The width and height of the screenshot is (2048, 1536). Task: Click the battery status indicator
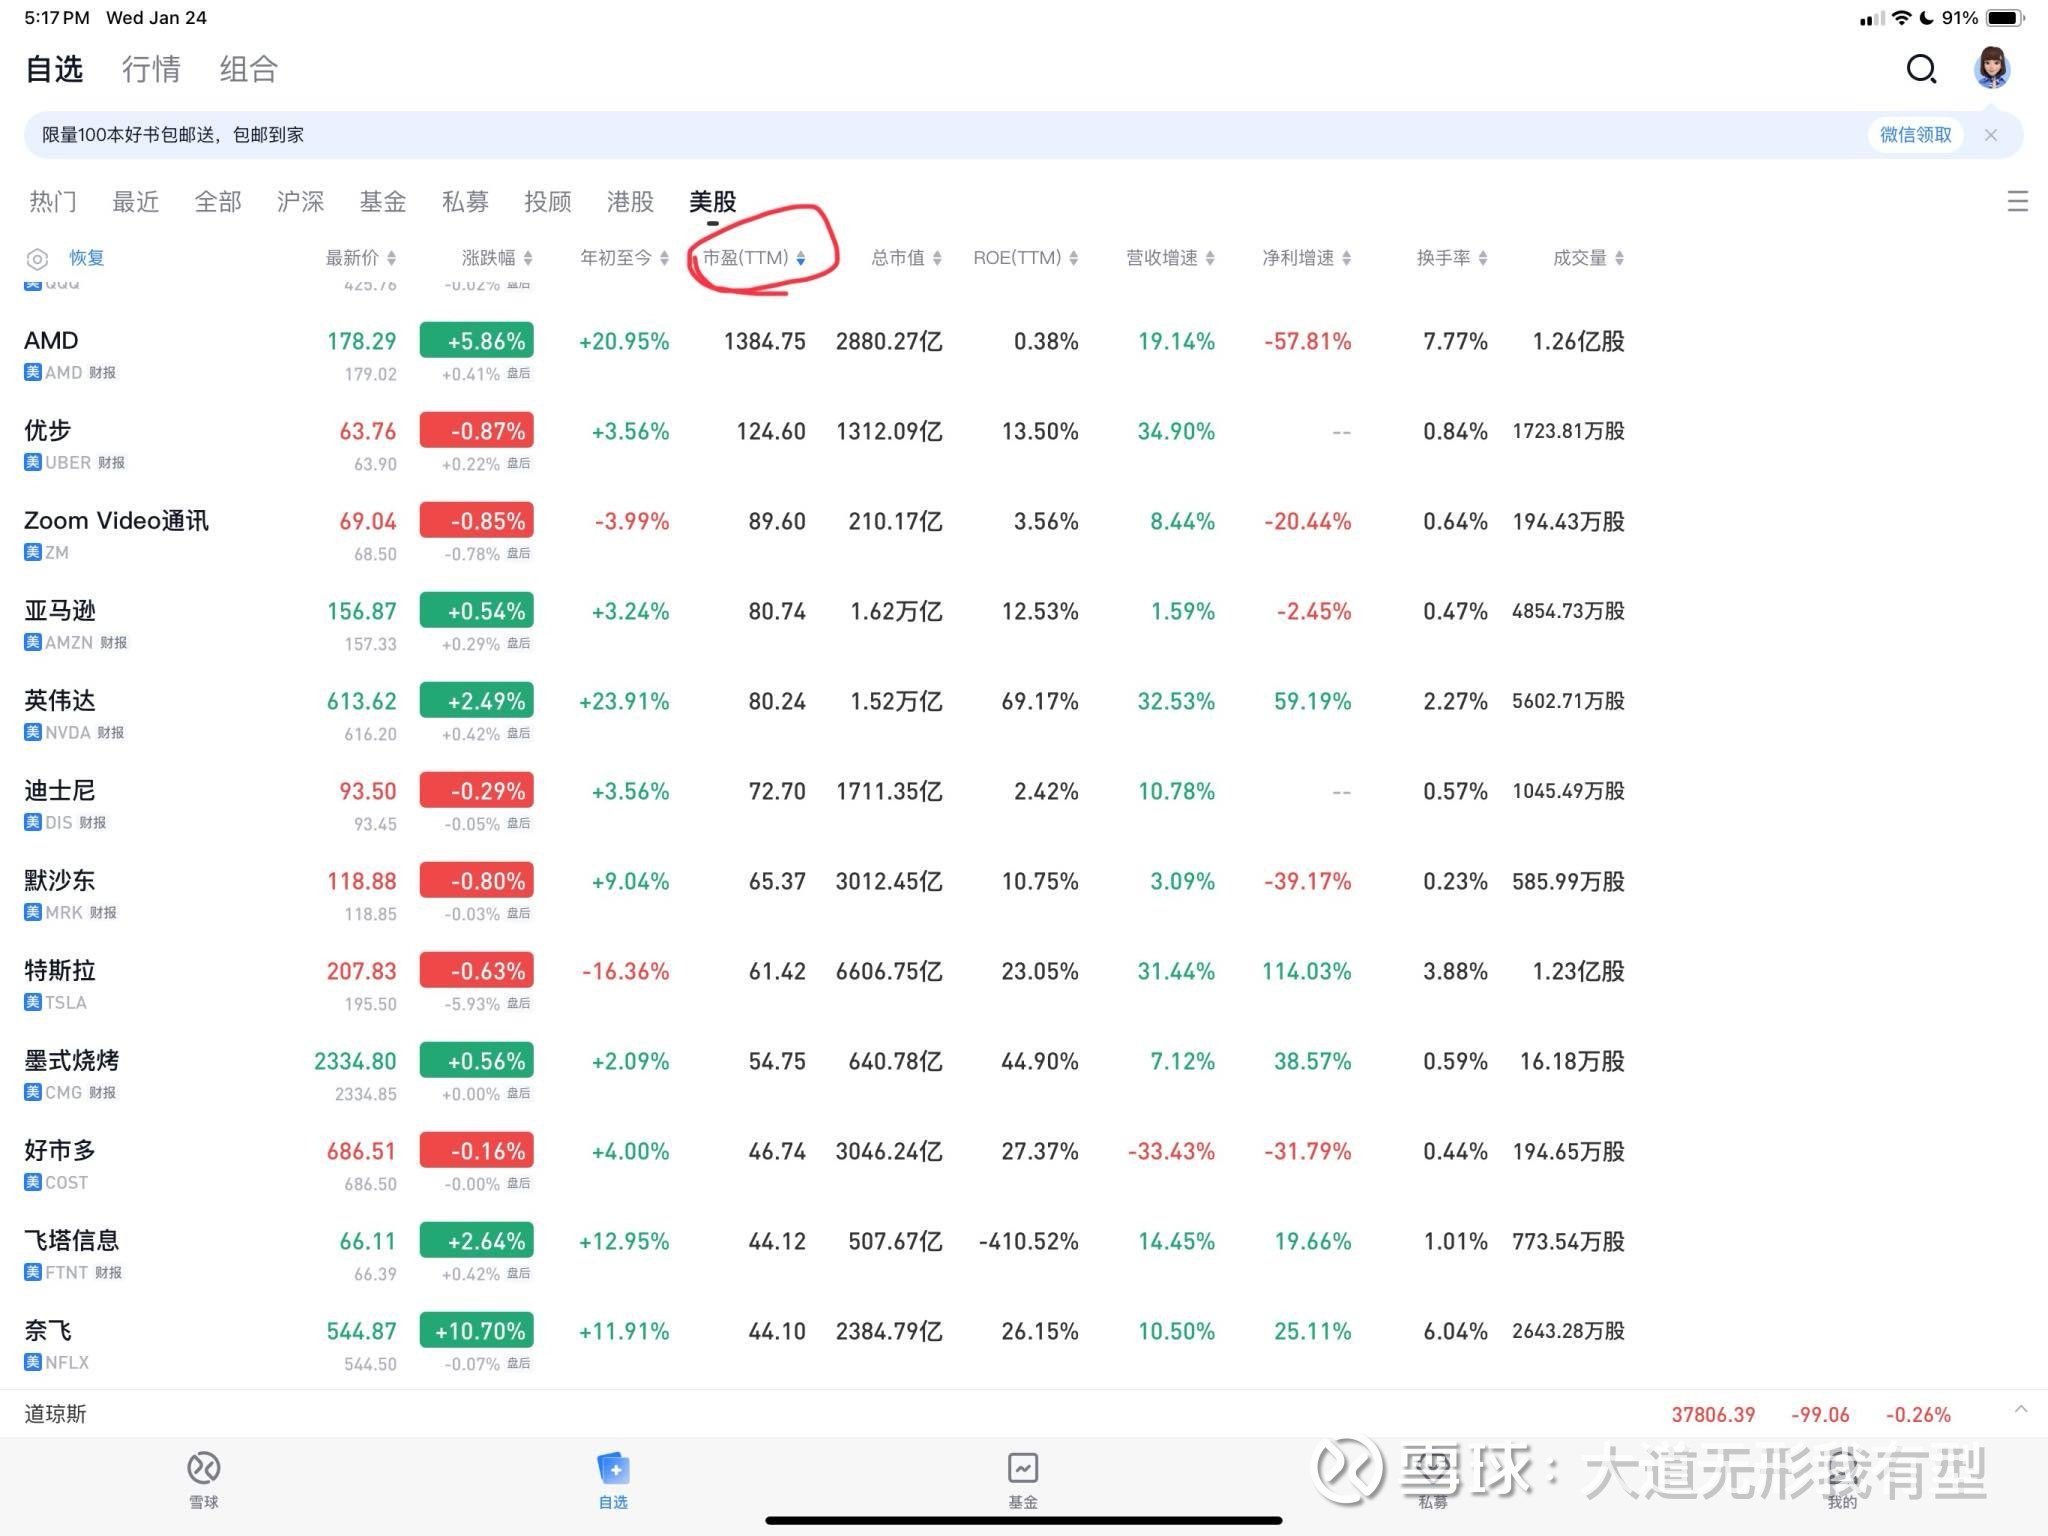coord(2005,18)
